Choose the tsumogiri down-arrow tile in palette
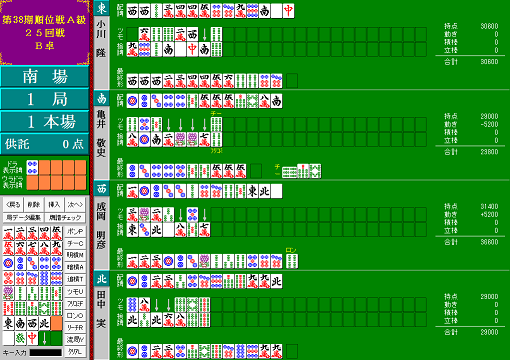This screenshot has width=510, height=360. [44, 338]
